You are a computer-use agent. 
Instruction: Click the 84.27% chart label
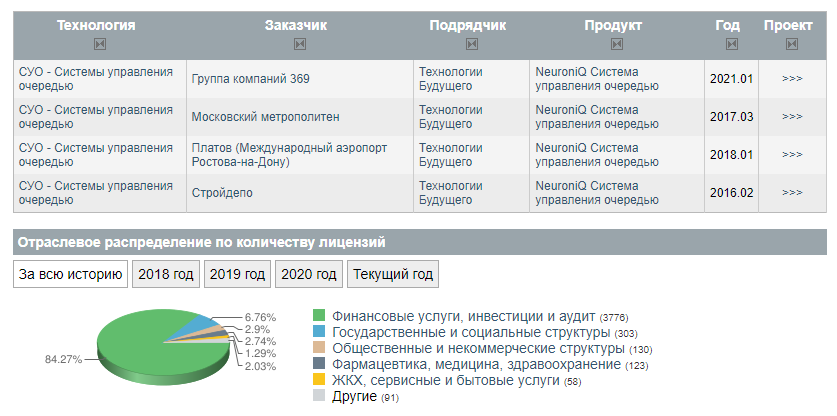[x=64, y=359]
